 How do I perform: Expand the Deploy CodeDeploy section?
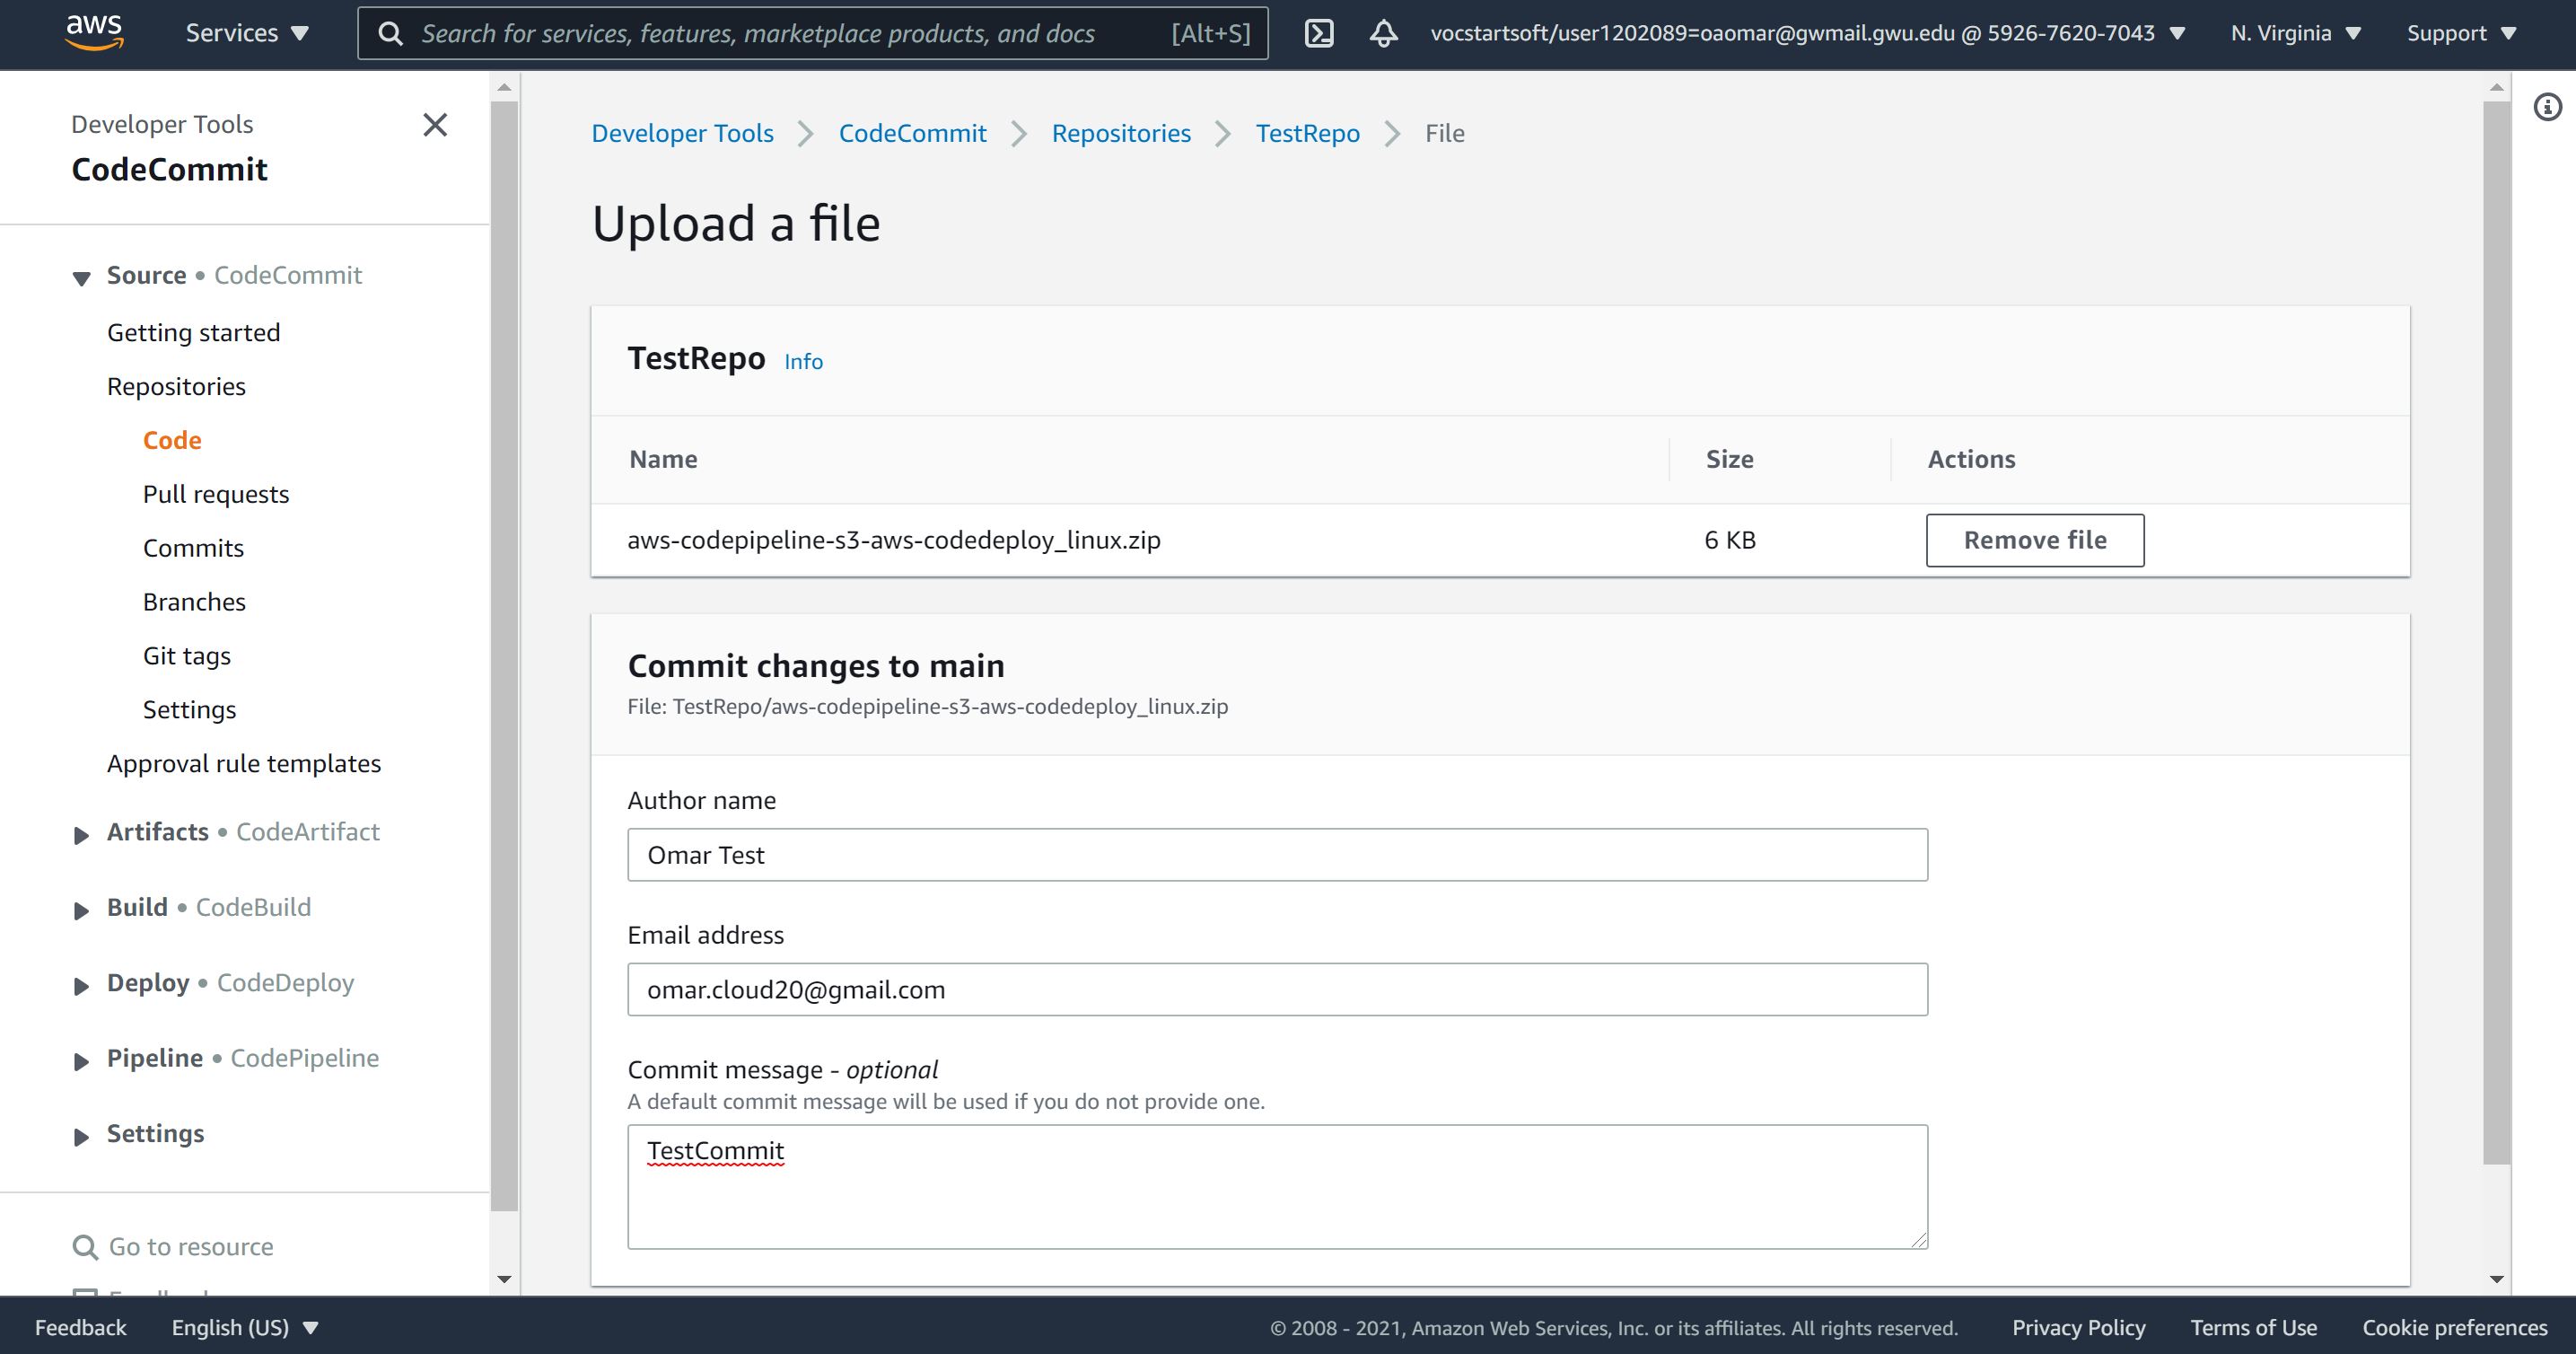pyautogui.click(x=81, y=986)
